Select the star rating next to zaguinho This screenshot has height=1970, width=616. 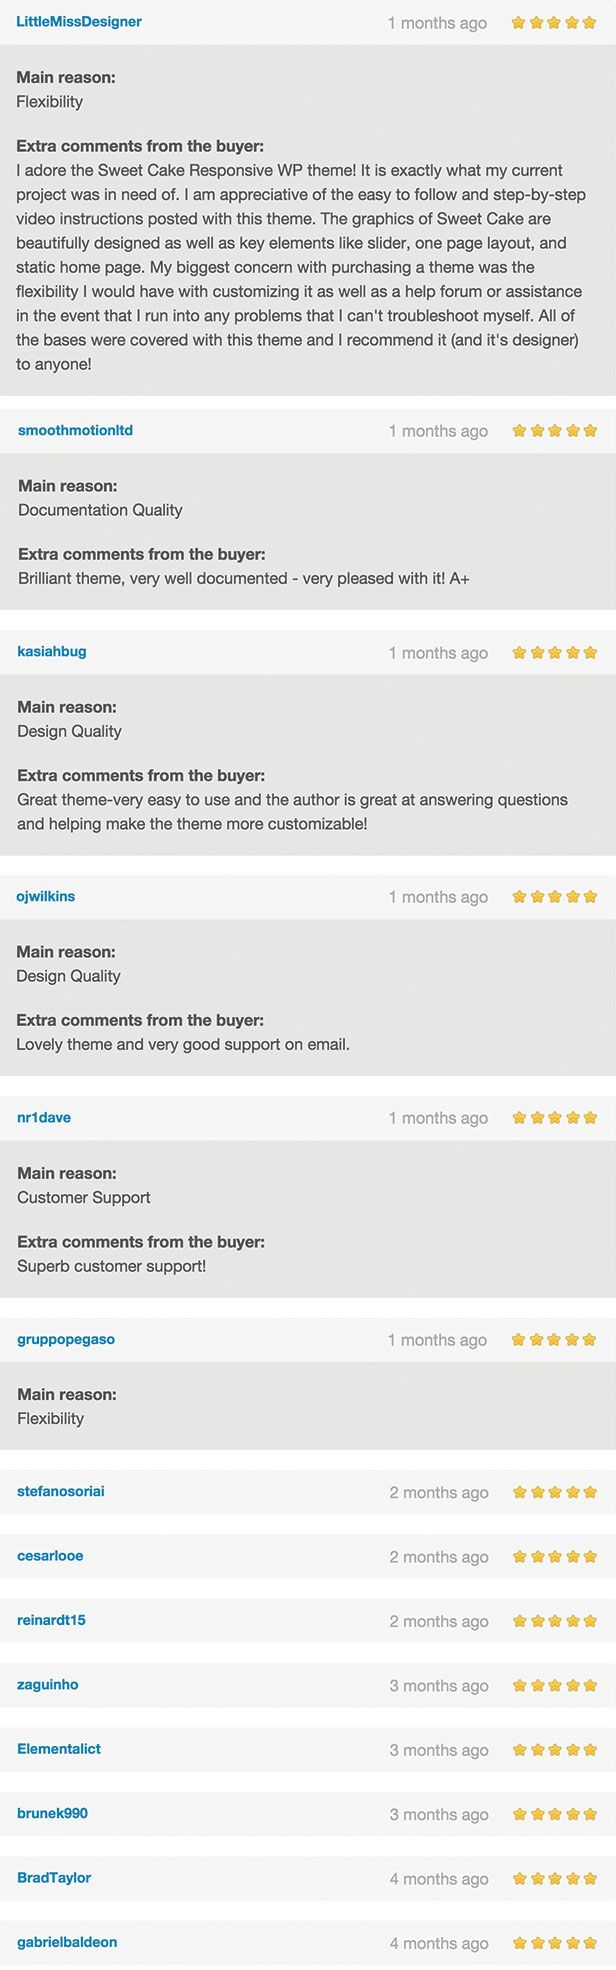tap(554, 1686)
